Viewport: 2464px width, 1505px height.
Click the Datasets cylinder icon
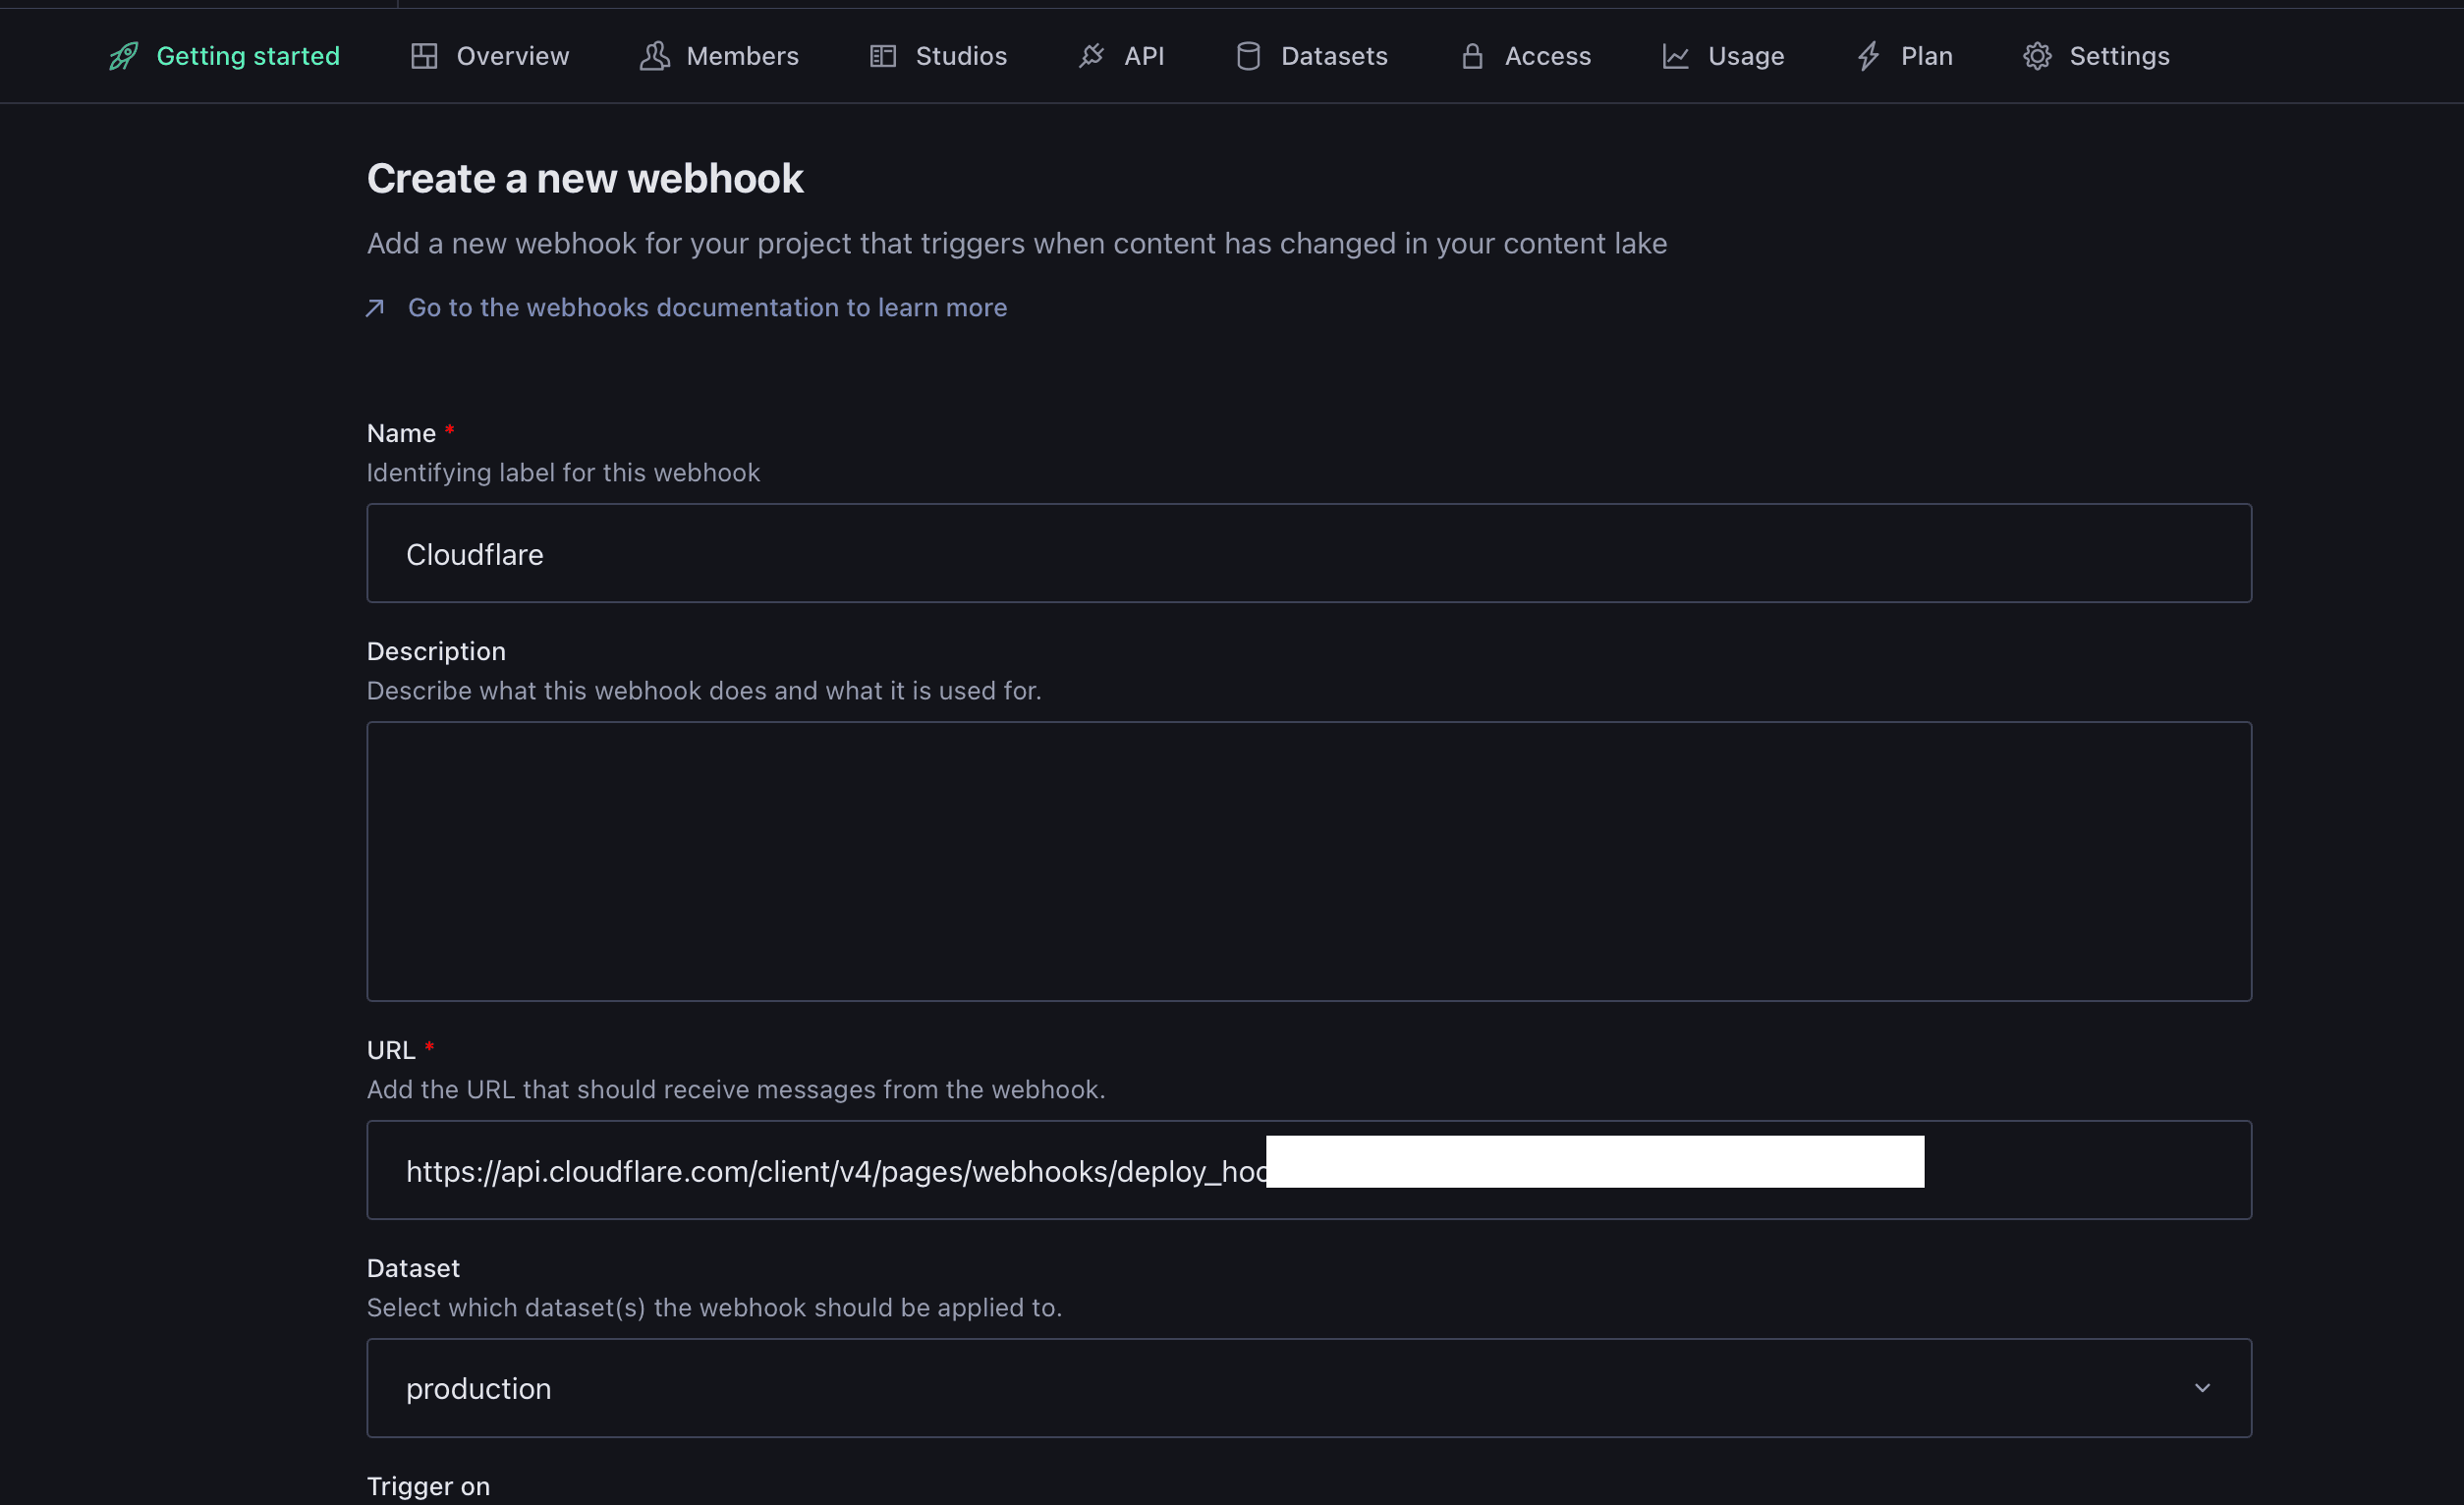[1248, 56]
